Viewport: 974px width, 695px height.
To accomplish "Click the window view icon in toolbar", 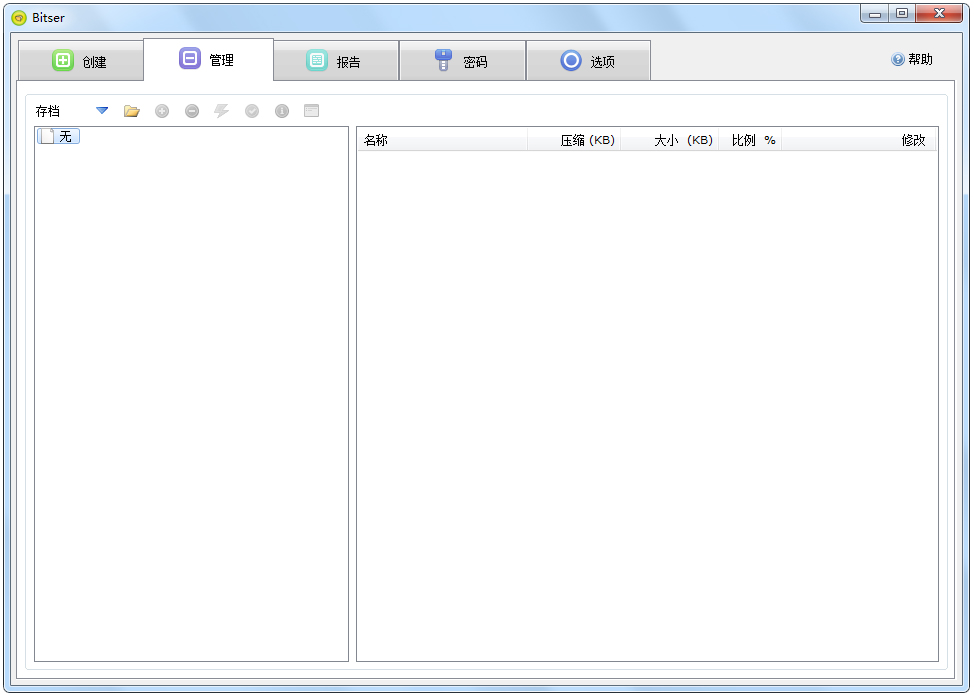I will tap(312, 111).
